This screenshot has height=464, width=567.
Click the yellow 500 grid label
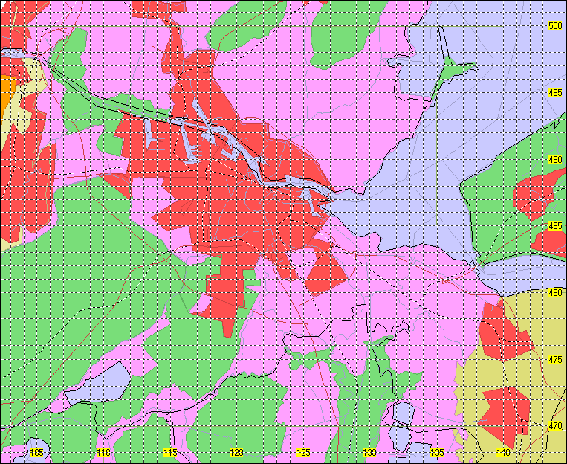[x=555, y=26]
